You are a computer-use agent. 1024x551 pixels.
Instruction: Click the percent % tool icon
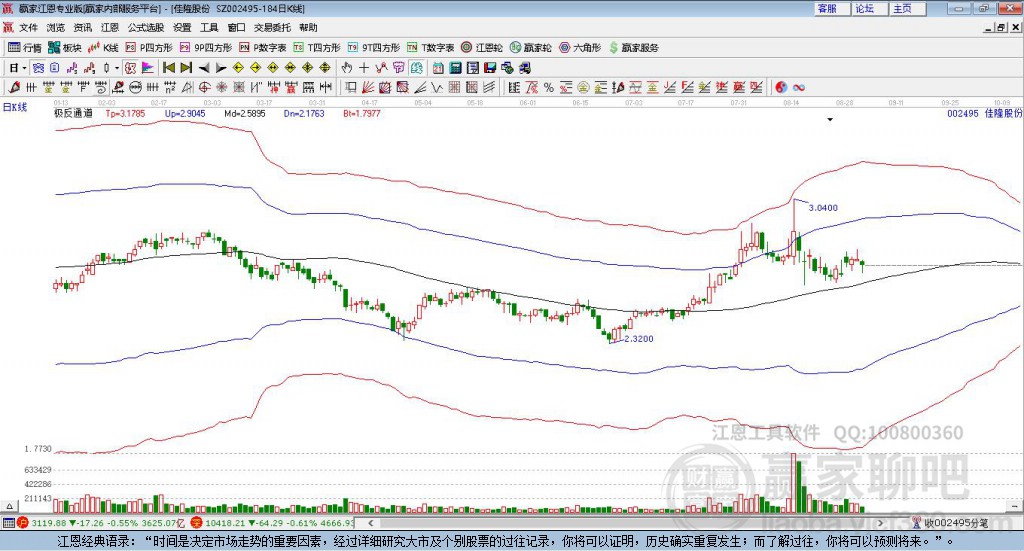click(x=549, y=87)
